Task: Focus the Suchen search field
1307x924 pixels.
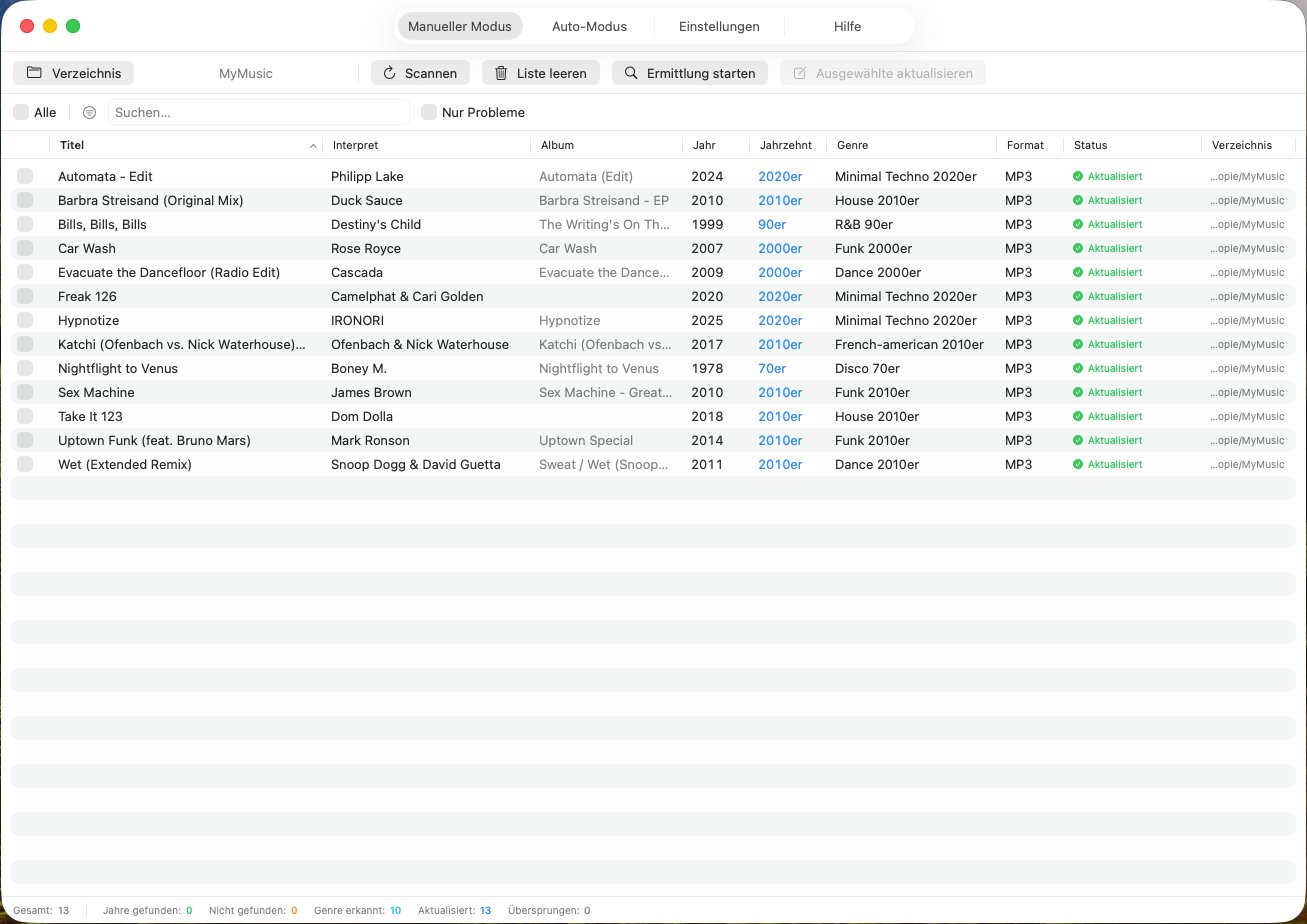Action: tap(259, 113)
